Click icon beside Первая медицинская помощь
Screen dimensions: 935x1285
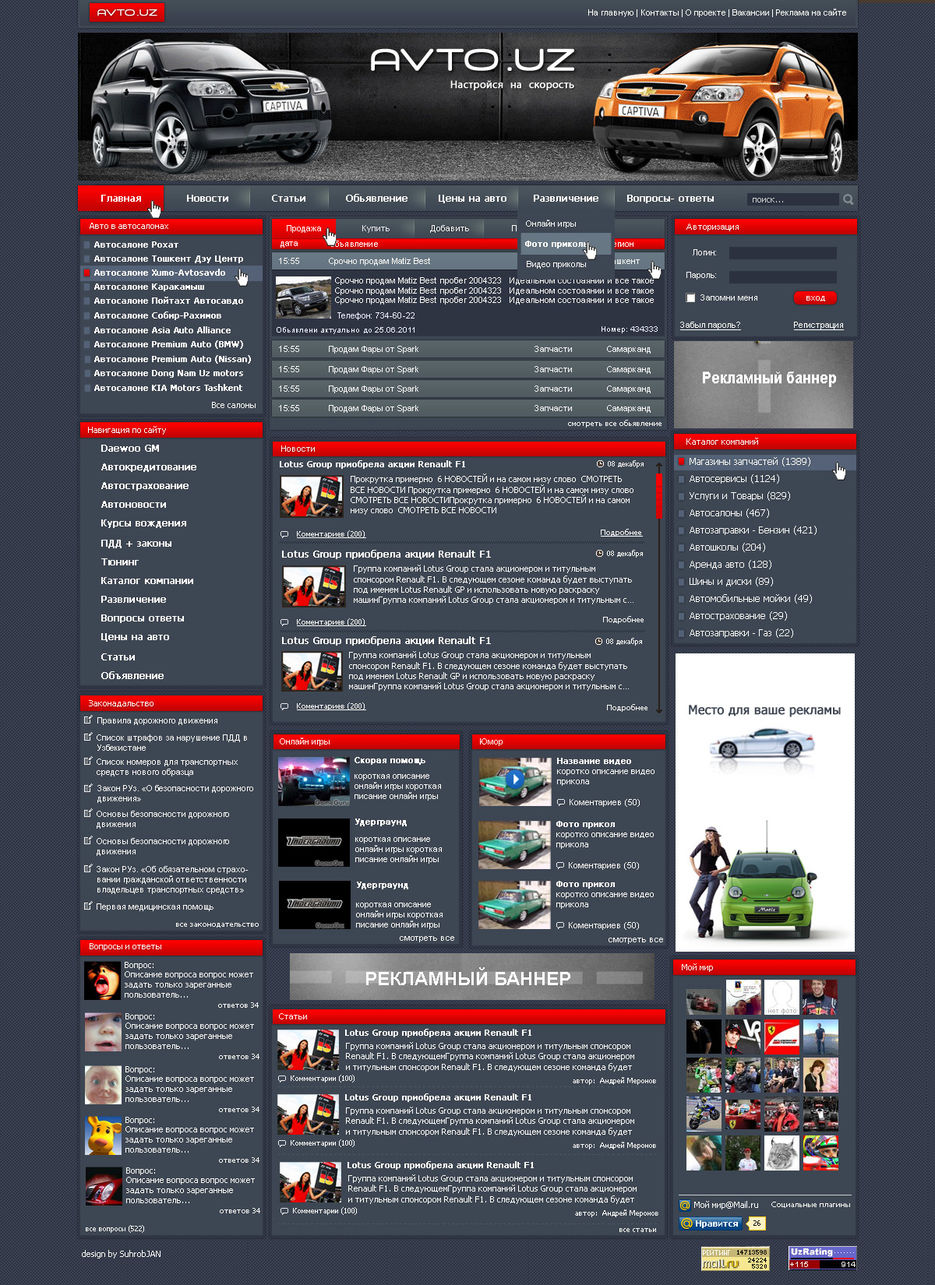88,906
